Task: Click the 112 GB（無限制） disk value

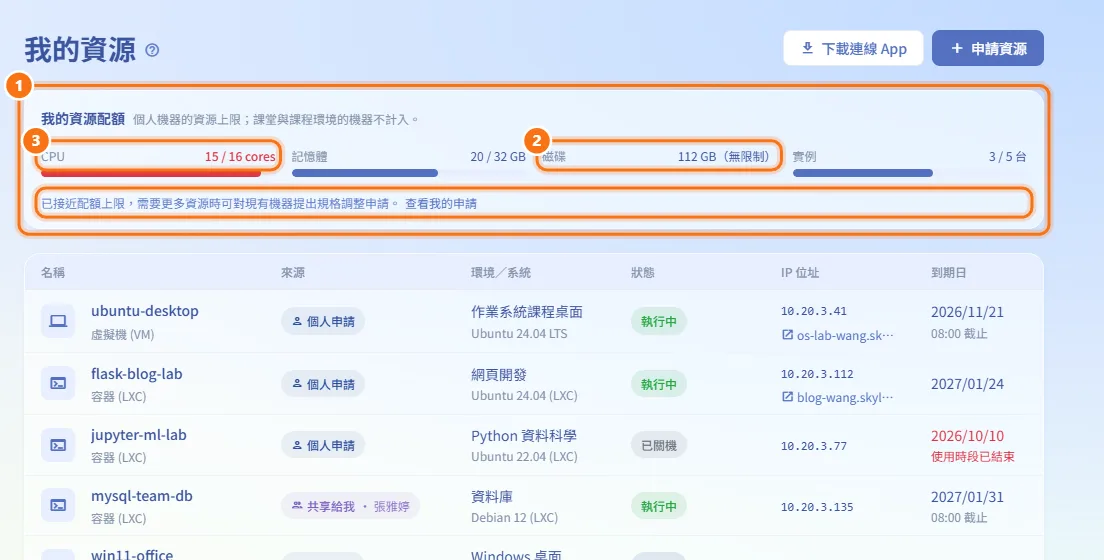Action: tap(724, 156)
